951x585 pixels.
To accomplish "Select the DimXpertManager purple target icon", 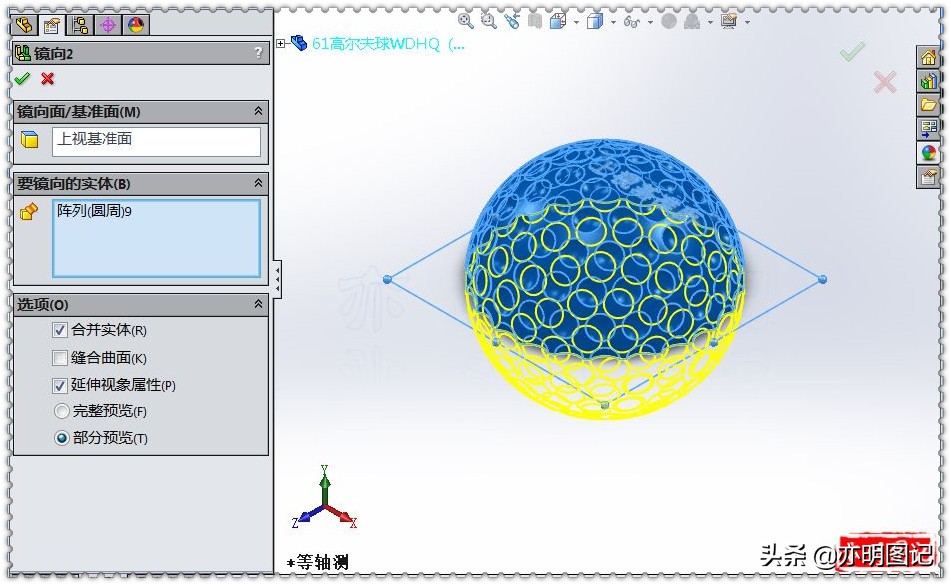I will click(x=108, y=25).
